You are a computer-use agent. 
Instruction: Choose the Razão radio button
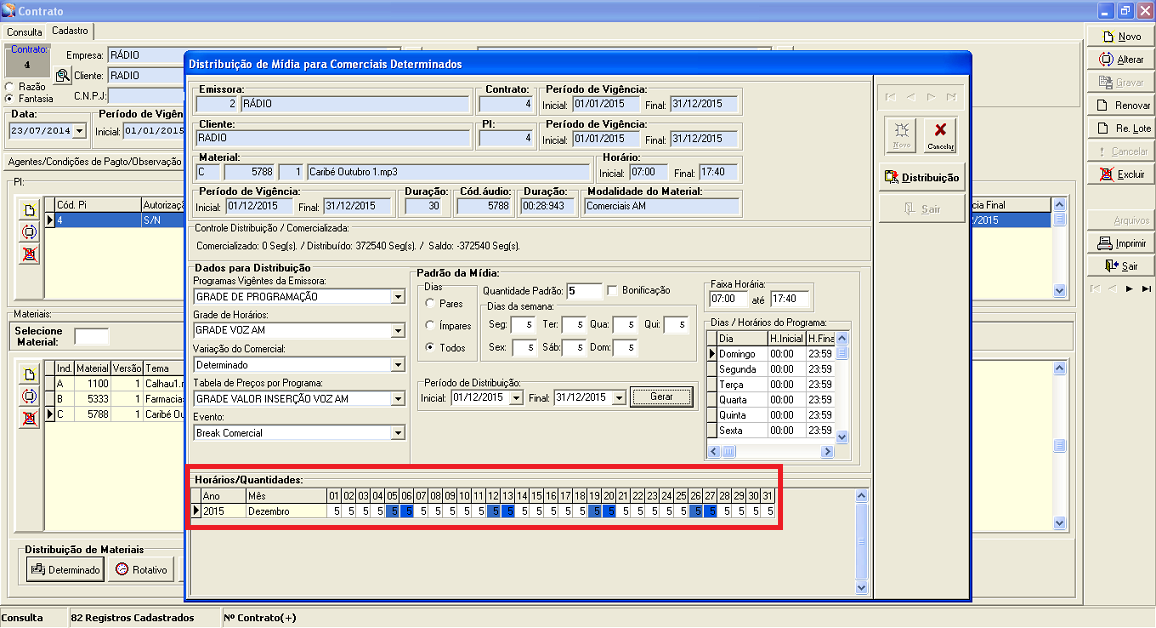(x=10, y=87)
